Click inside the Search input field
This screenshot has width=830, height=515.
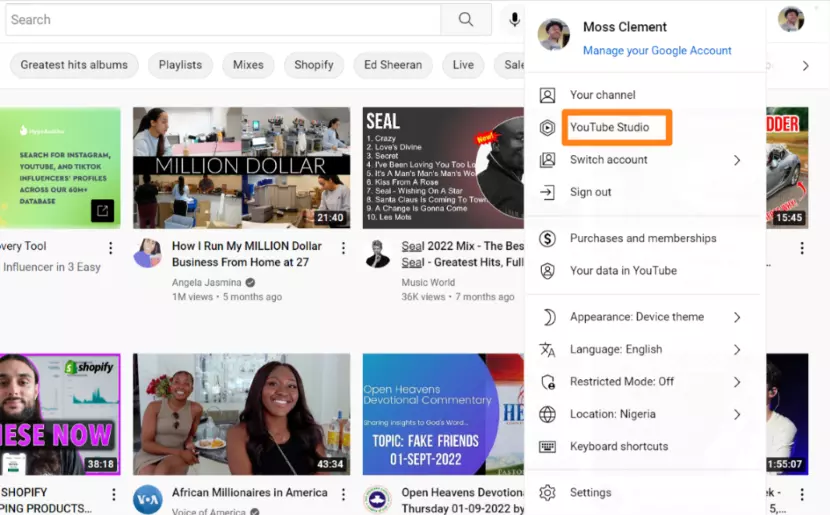220,19
